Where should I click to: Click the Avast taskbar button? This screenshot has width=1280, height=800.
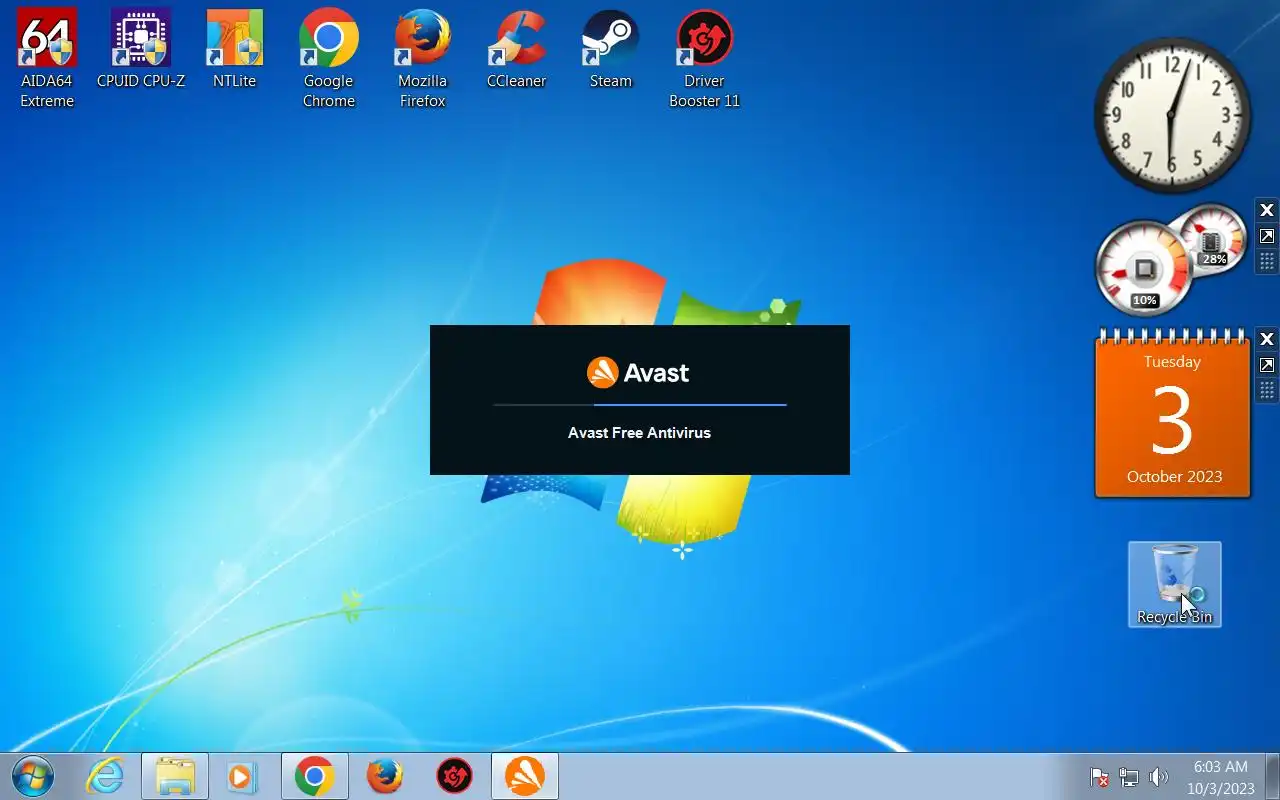pyautogui.click(x=525, y=776)
